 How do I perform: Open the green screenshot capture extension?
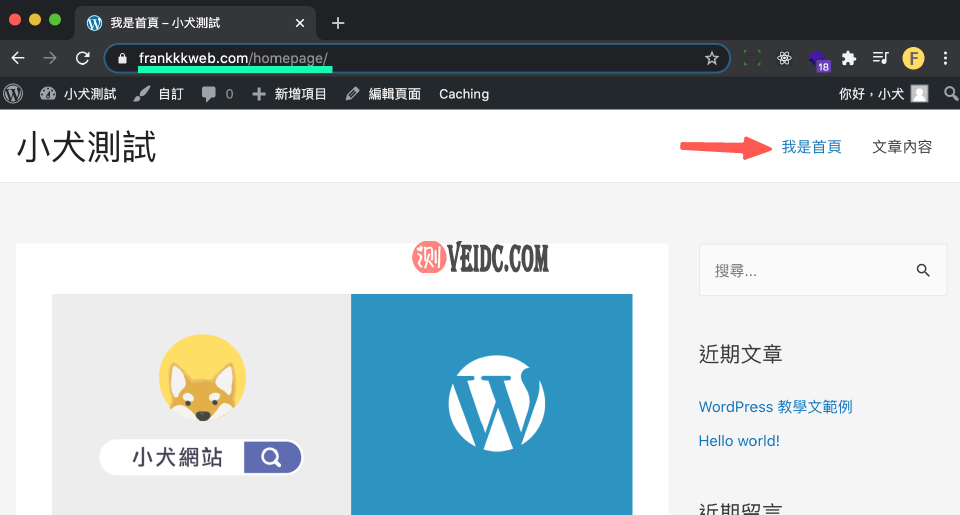tap(752, 58)
